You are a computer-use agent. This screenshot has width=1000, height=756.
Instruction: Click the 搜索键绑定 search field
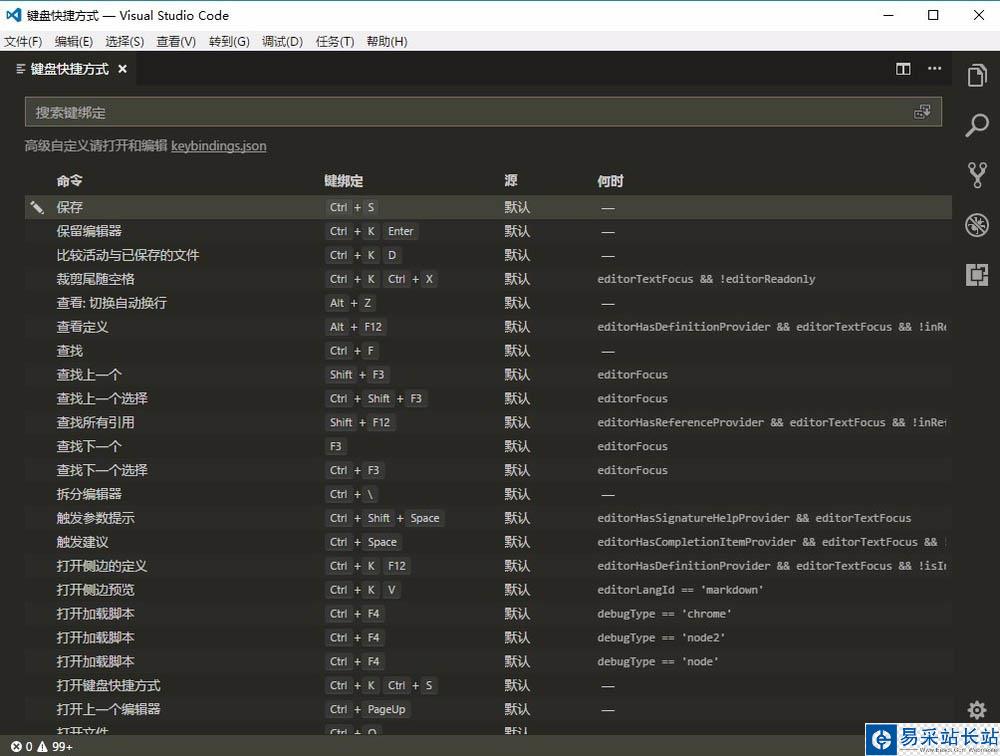pyautogui.click(x=470, y=112)
